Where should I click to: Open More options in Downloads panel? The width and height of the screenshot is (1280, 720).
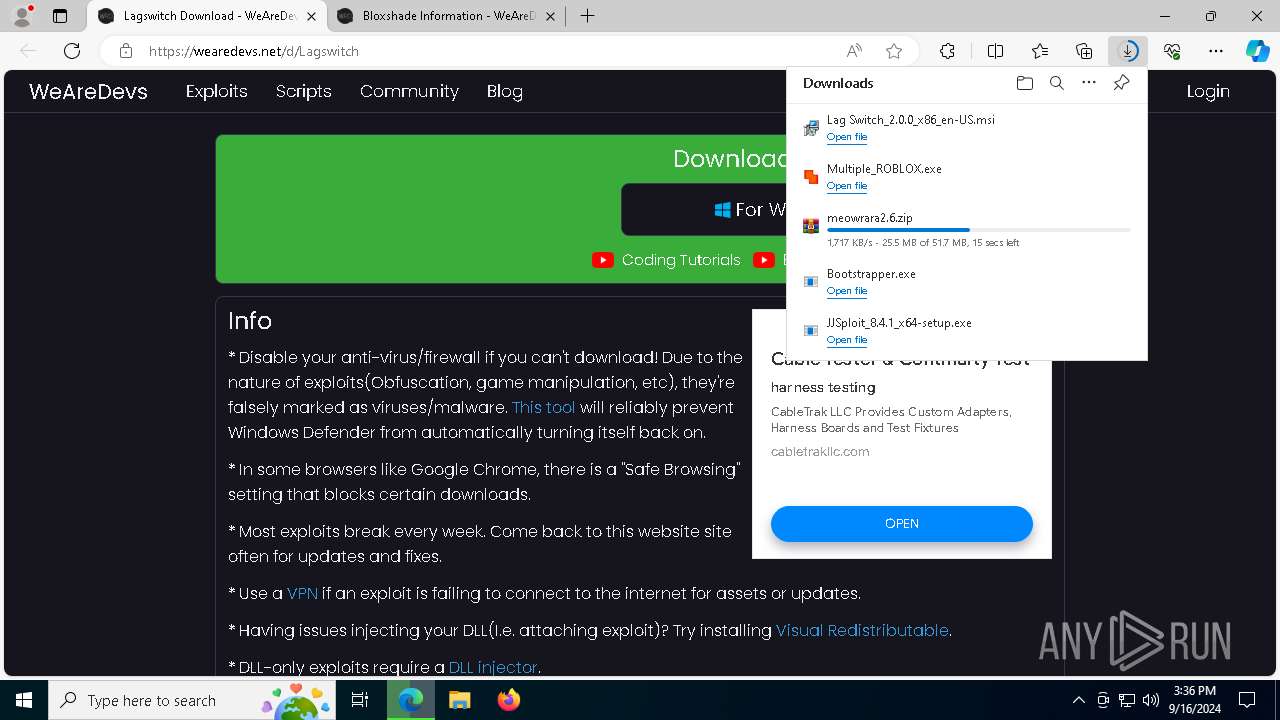[x=1089, y=83]
